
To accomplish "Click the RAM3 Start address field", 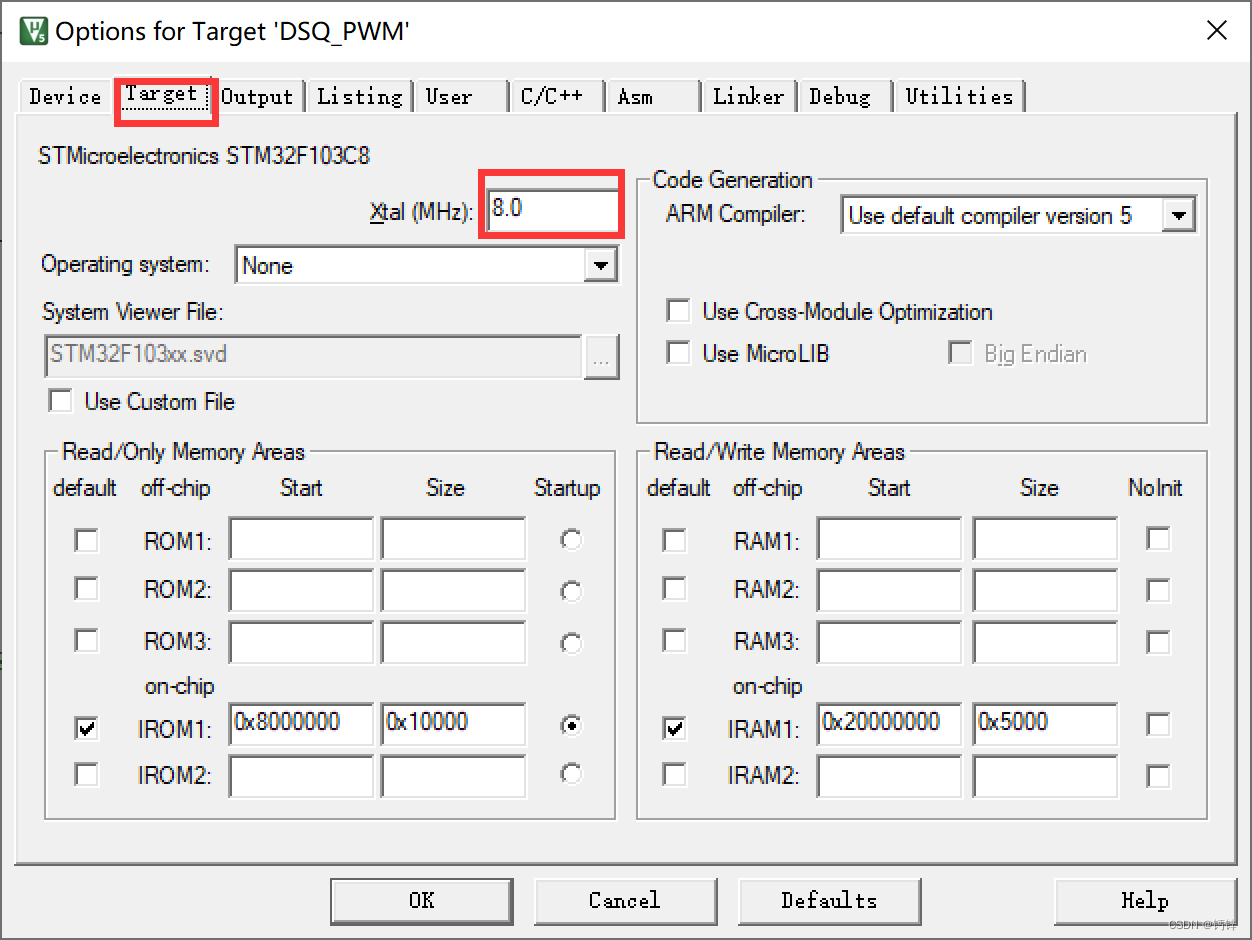I will 889,642.
